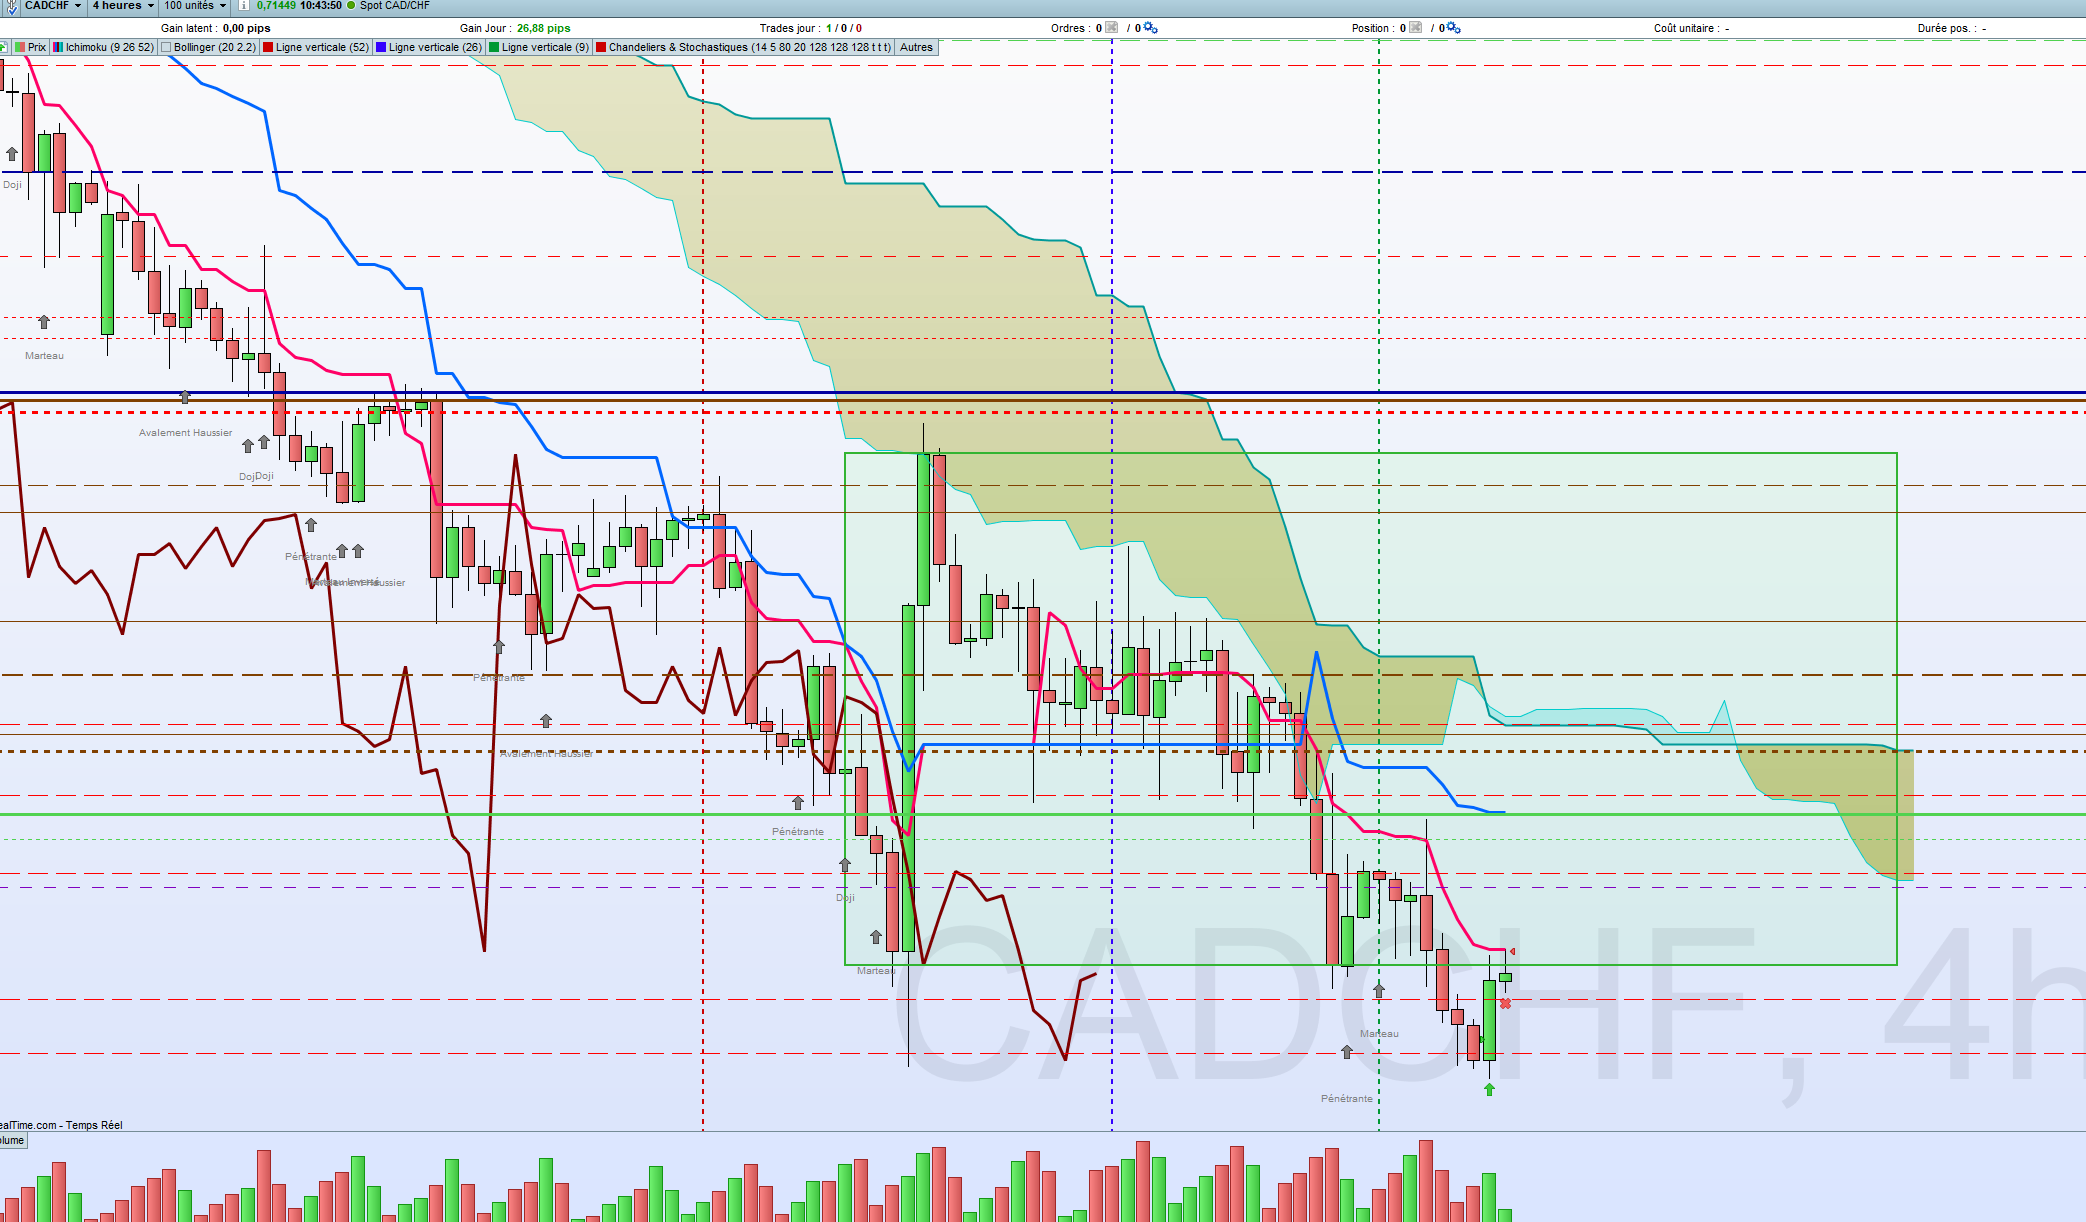This screenshot has width=2086, height=1222.
Task: Open the Autres indicators menu
Action: (916, 47)
